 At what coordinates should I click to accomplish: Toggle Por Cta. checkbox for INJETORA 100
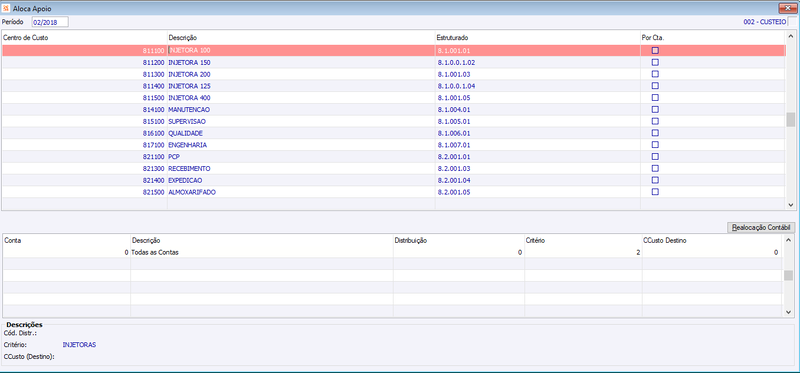coord(655,51)
